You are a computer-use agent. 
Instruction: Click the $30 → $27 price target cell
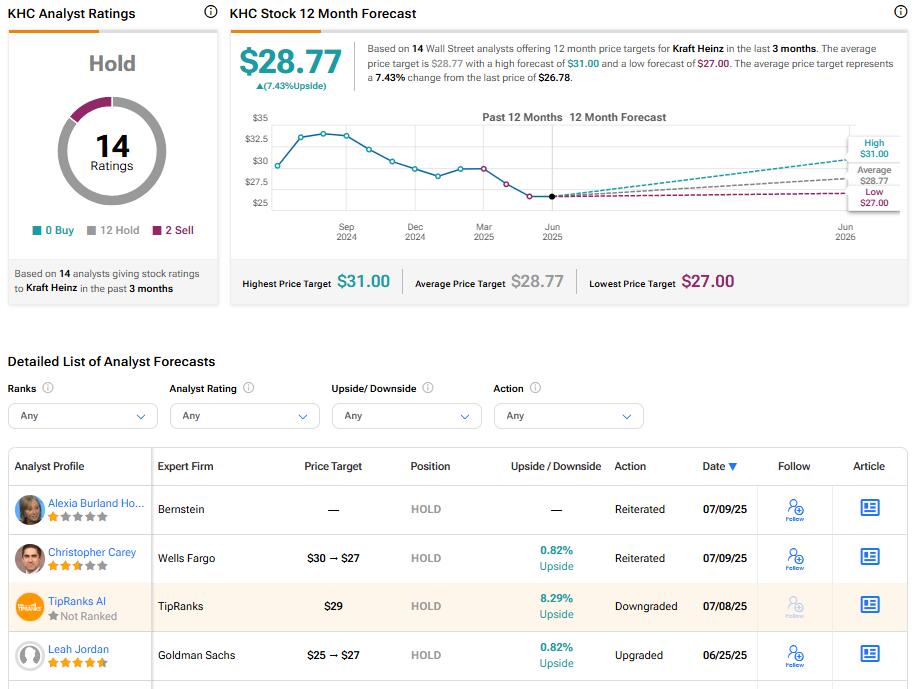coord(333,558)
